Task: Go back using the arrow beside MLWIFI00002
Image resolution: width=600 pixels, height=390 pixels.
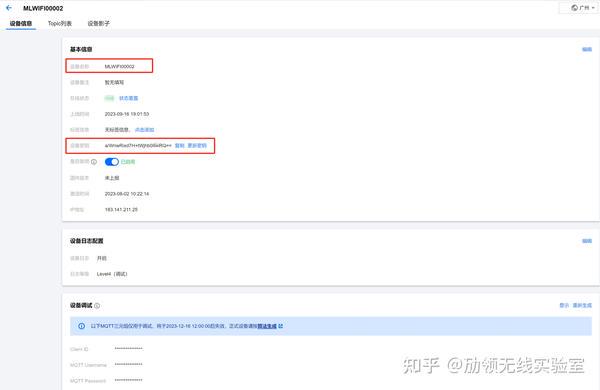Action: 9,8
